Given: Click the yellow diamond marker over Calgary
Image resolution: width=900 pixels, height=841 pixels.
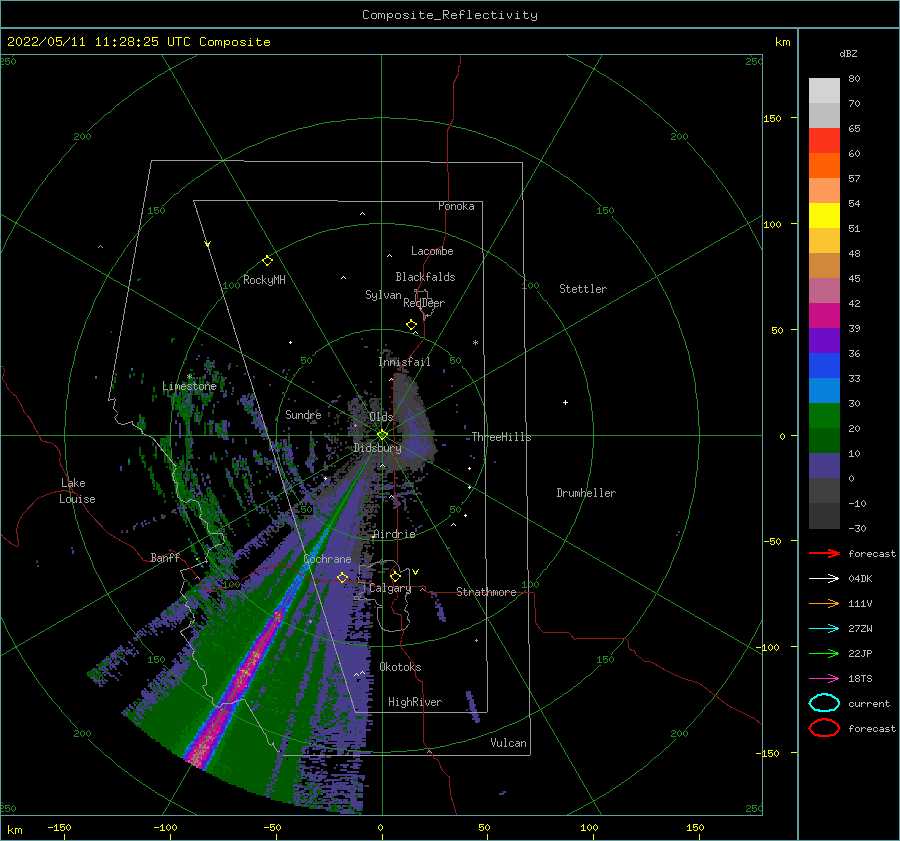Looking at the screenshot, I should click(395, 576).
